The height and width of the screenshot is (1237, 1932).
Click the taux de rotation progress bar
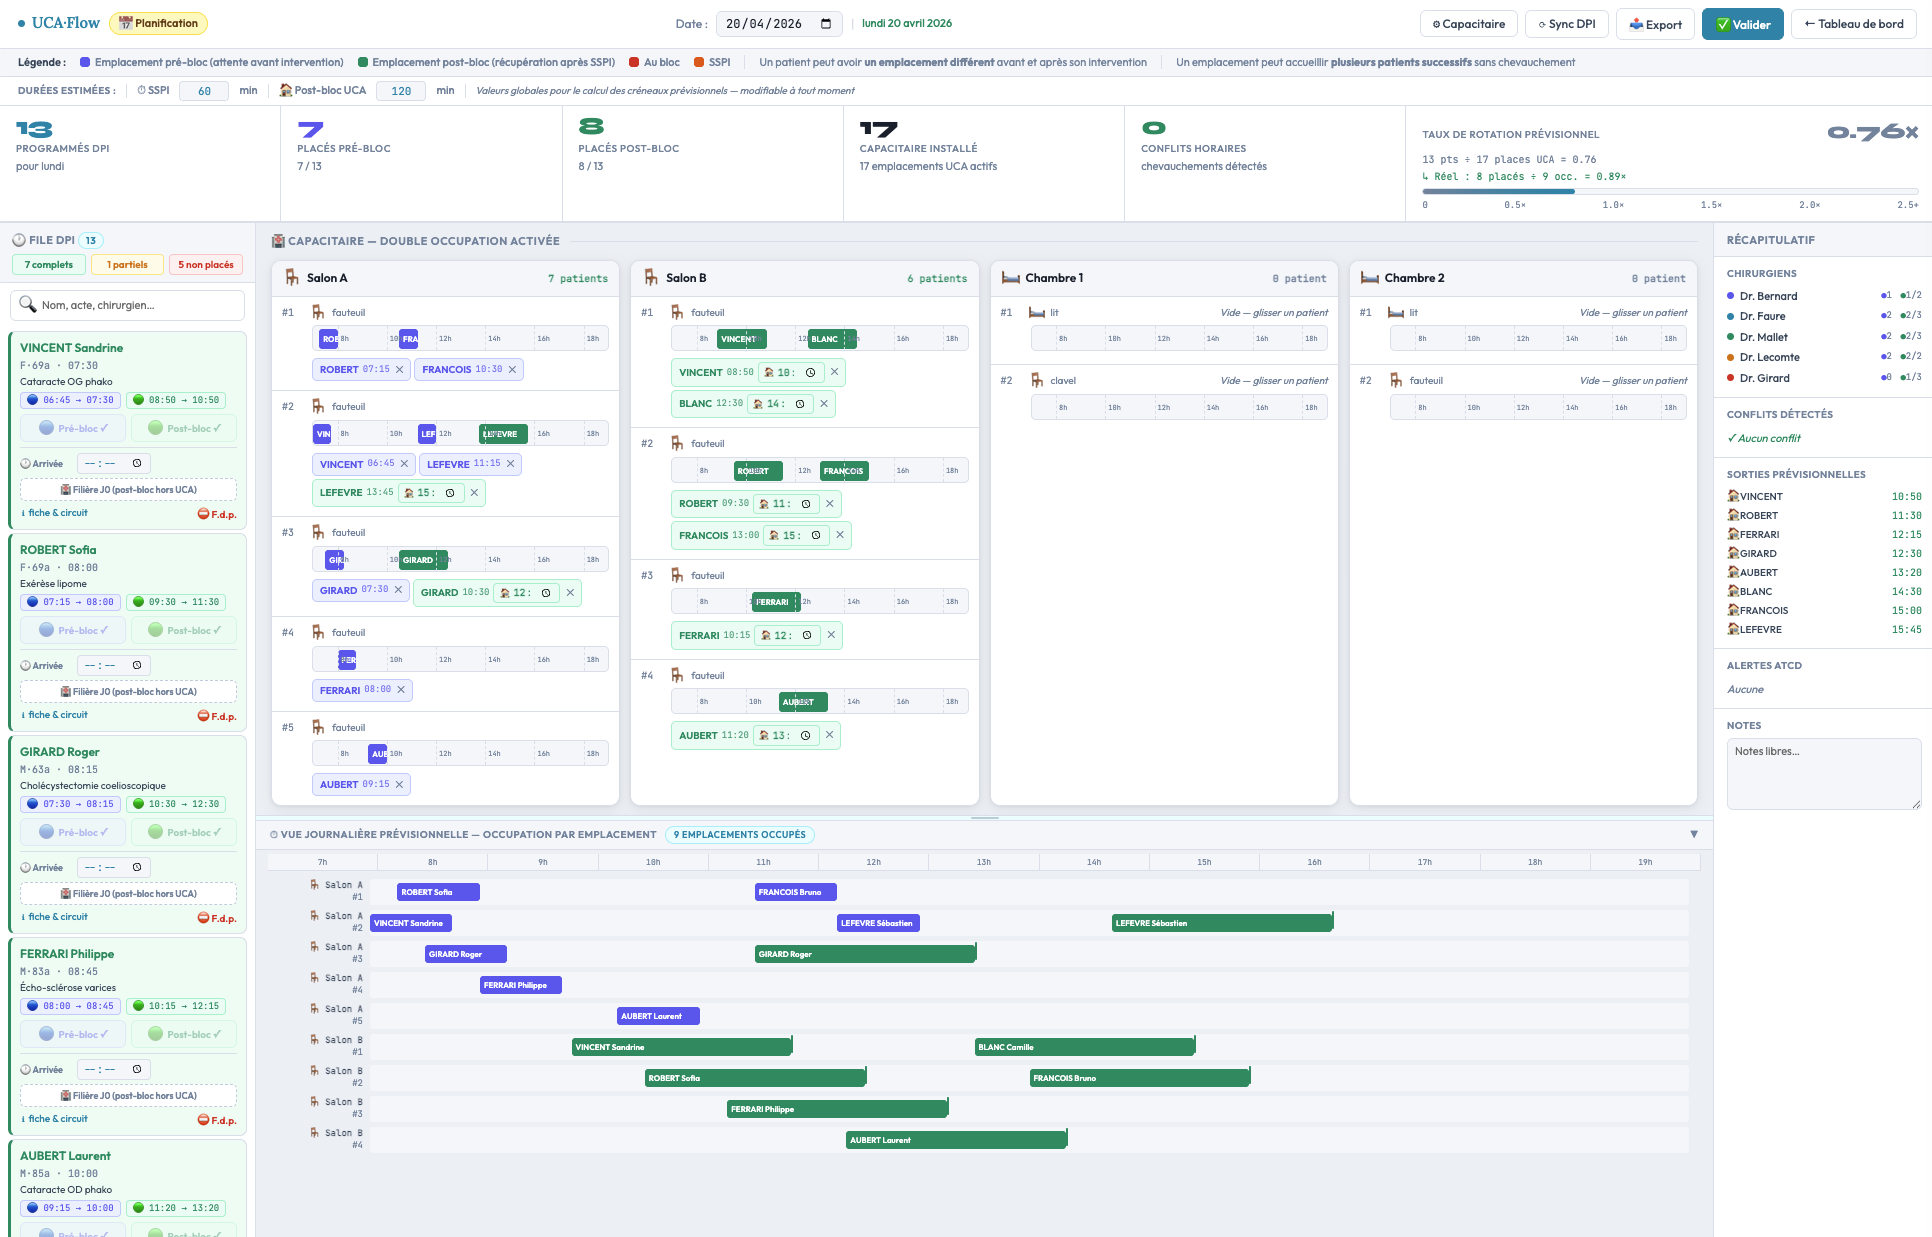(x=1670, y=191)
